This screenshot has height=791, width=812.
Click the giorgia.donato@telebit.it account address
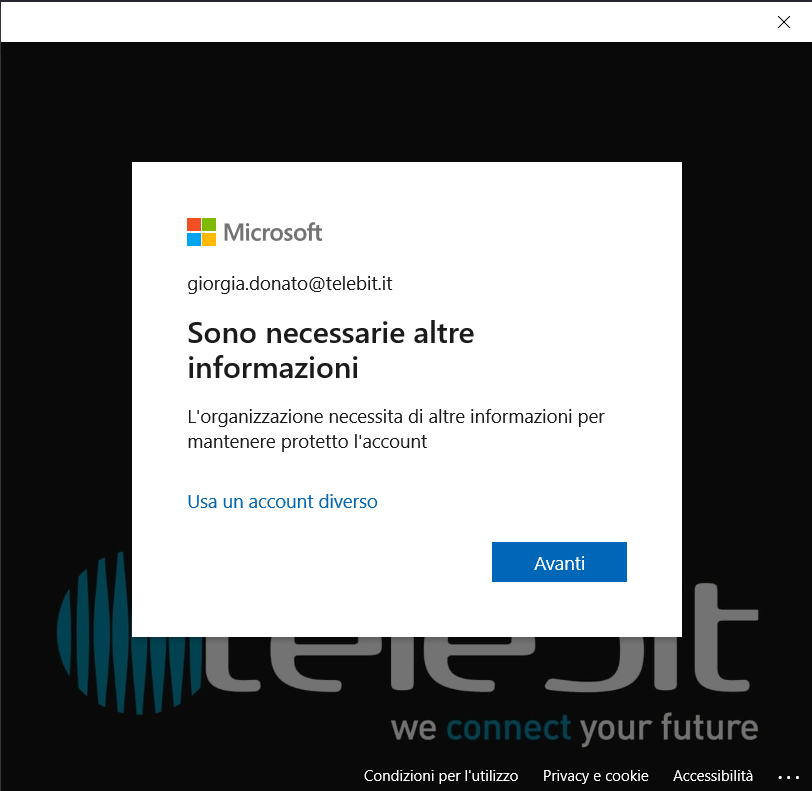point(290,284)
